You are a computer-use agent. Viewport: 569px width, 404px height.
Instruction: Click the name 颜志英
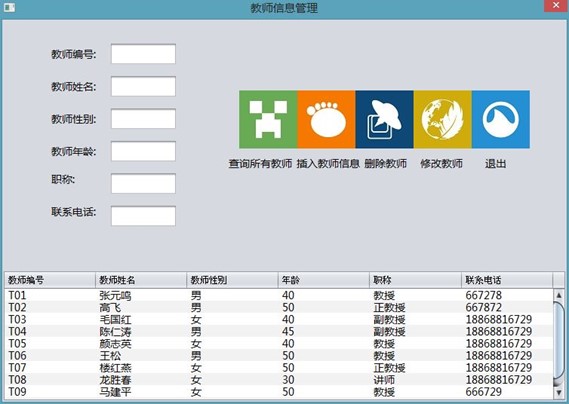(115, 343)
